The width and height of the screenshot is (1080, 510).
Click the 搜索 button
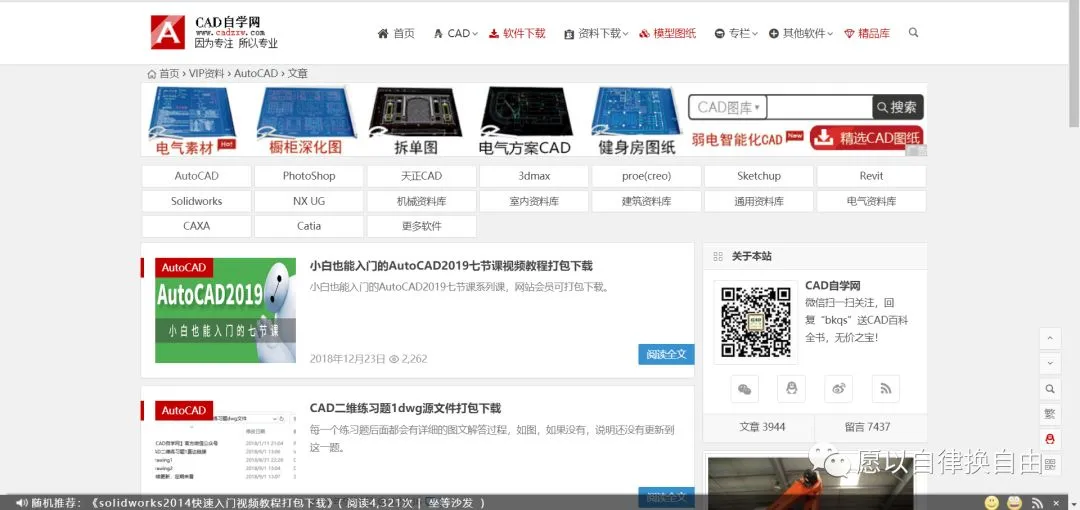897,108
